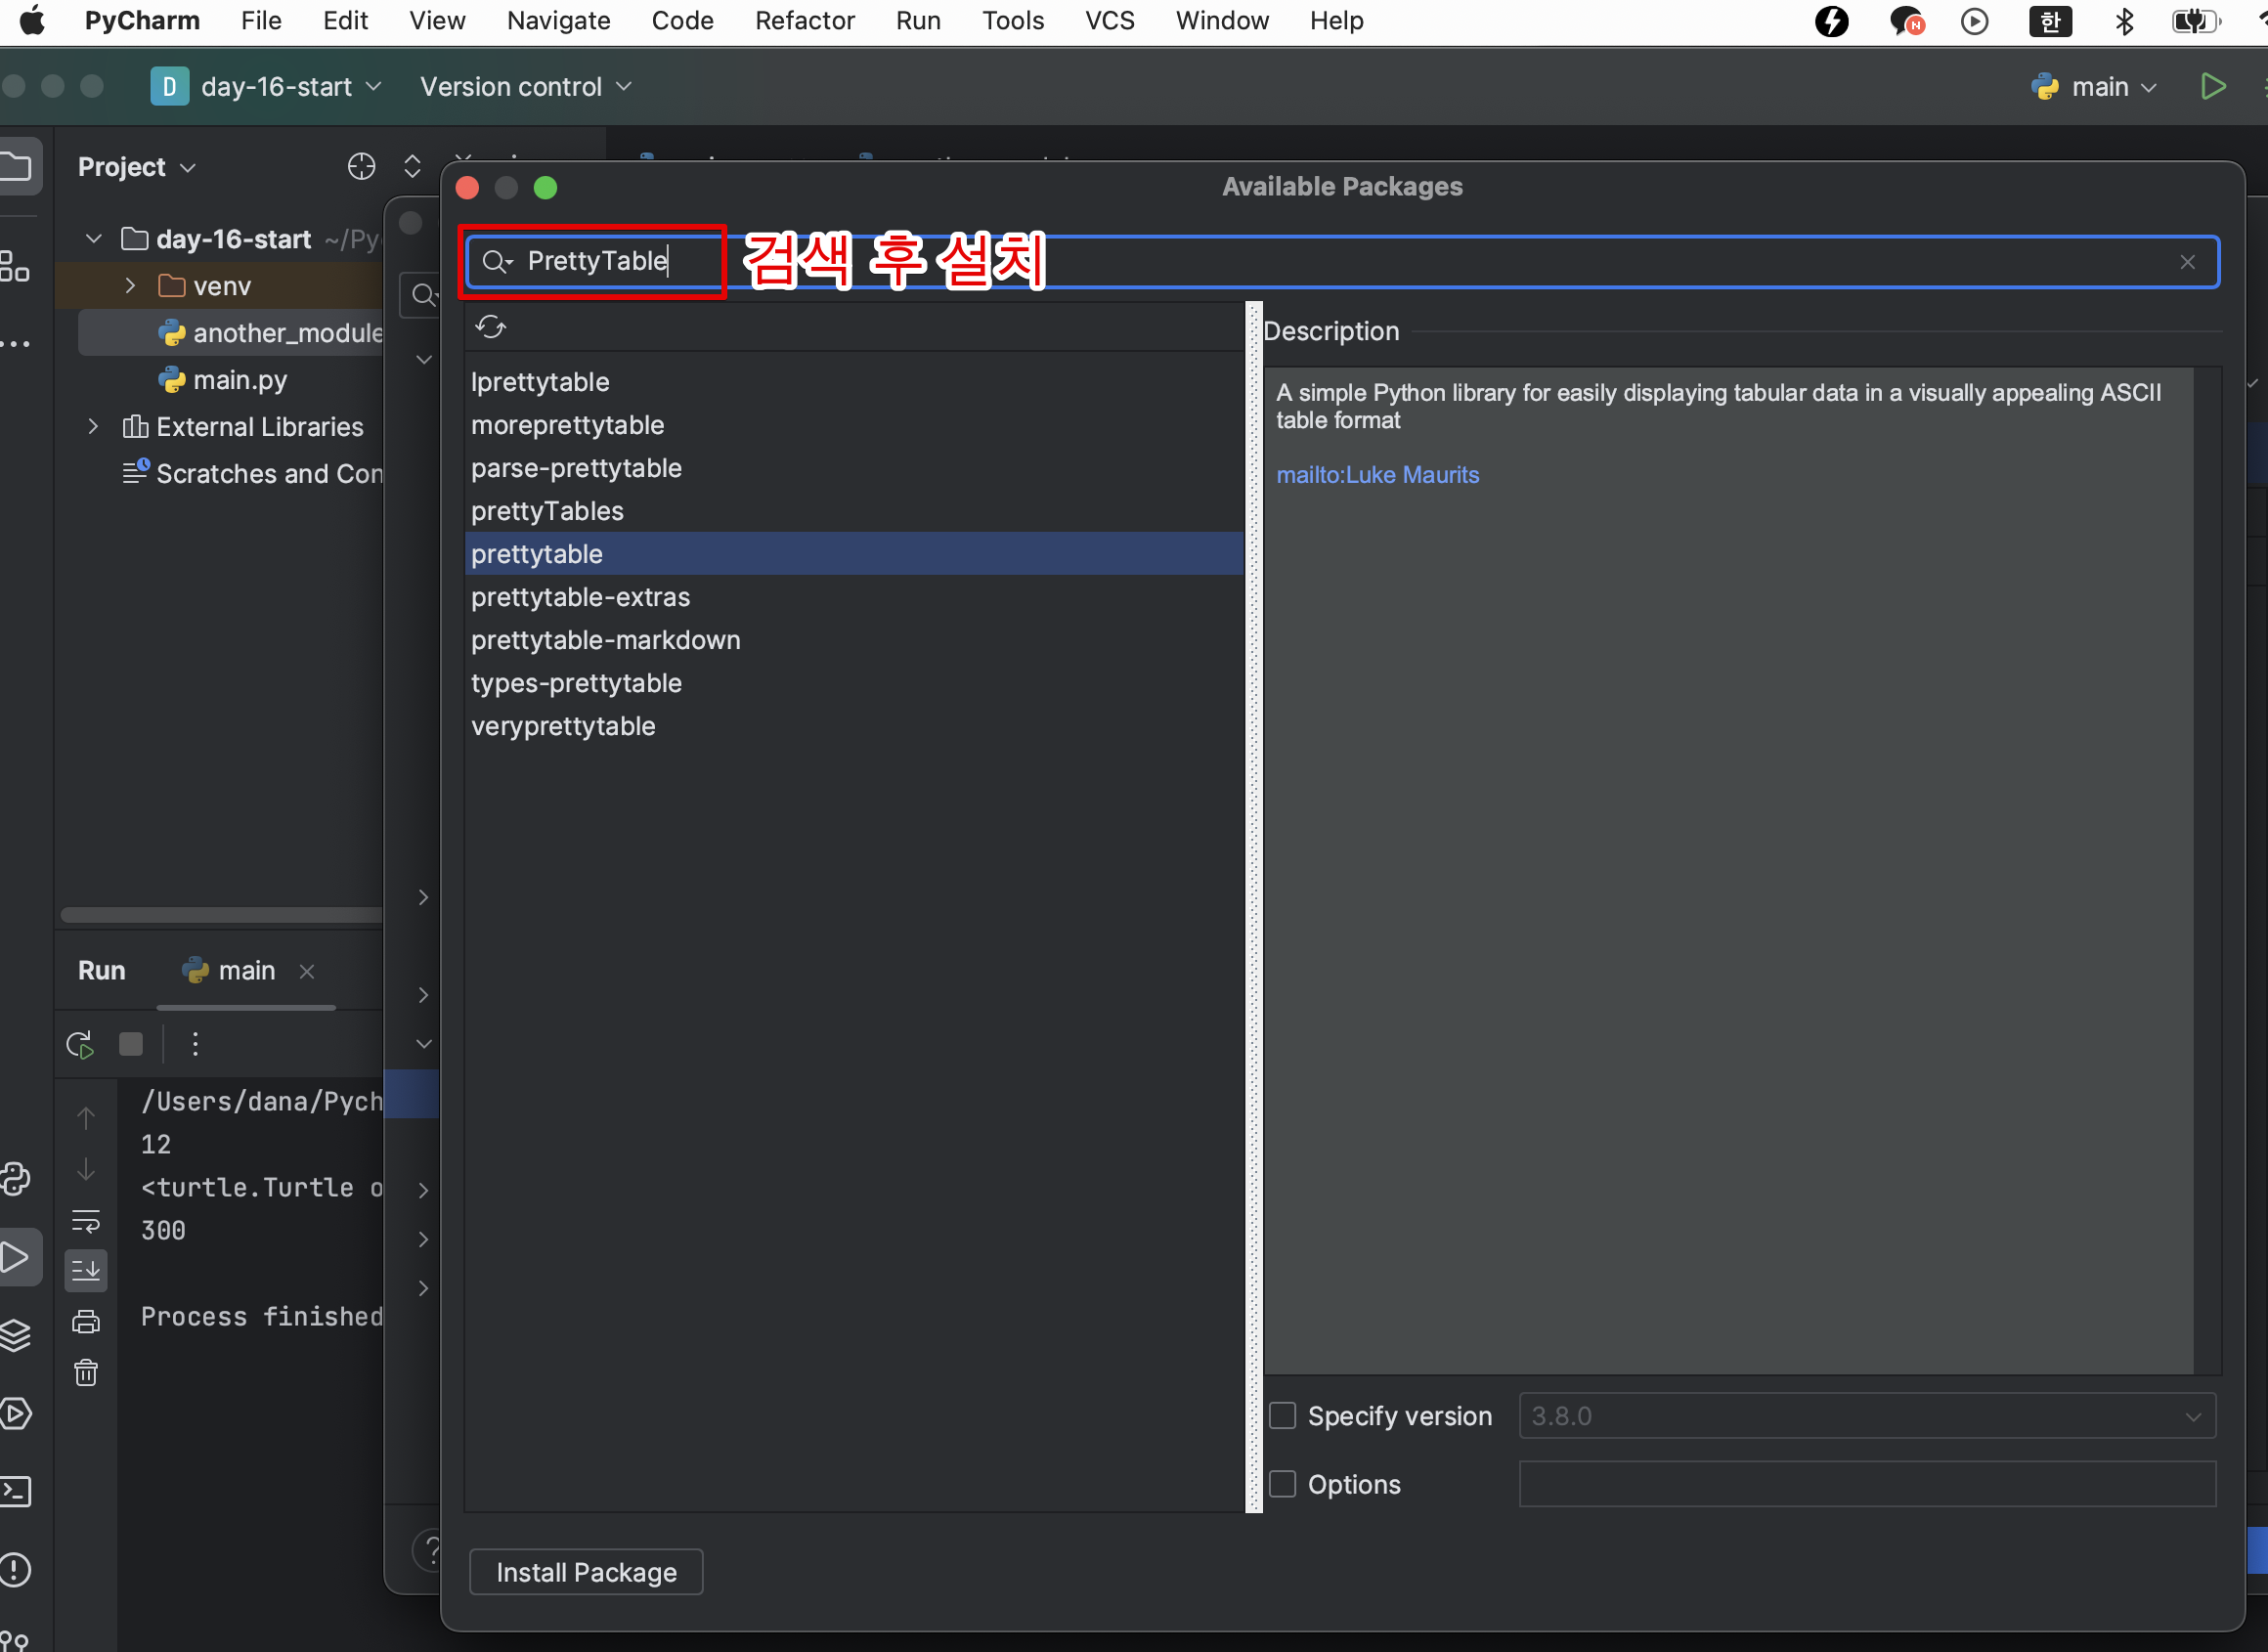2268x1652 pixels.
Task: Open the main run configuration dropdown
Action: coord(2094,87)
